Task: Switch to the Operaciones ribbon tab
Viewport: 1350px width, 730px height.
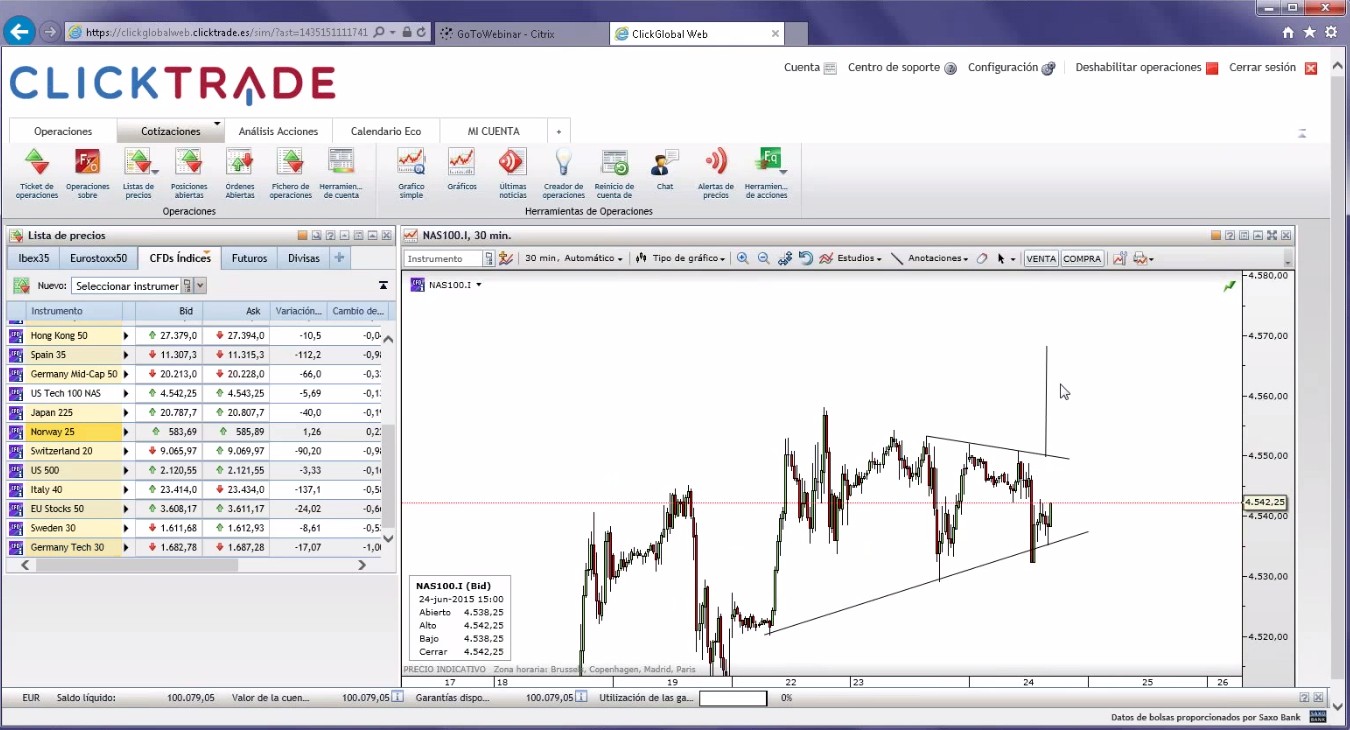Action: (x=63, y=131)
